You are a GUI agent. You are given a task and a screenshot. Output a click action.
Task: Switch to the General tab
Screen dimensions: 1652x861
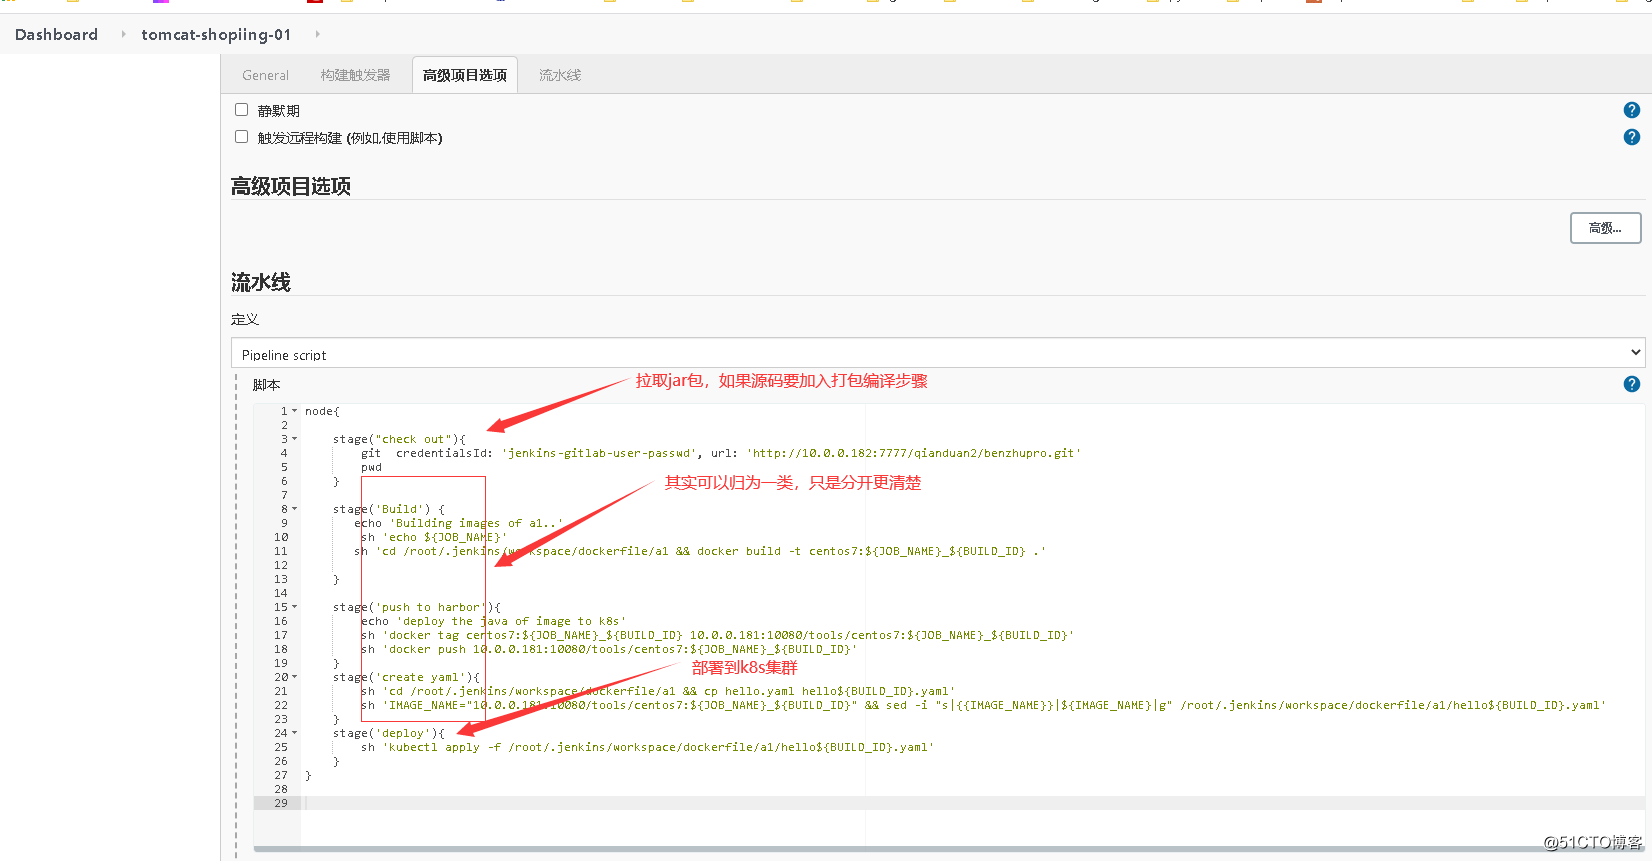[265, 75]
